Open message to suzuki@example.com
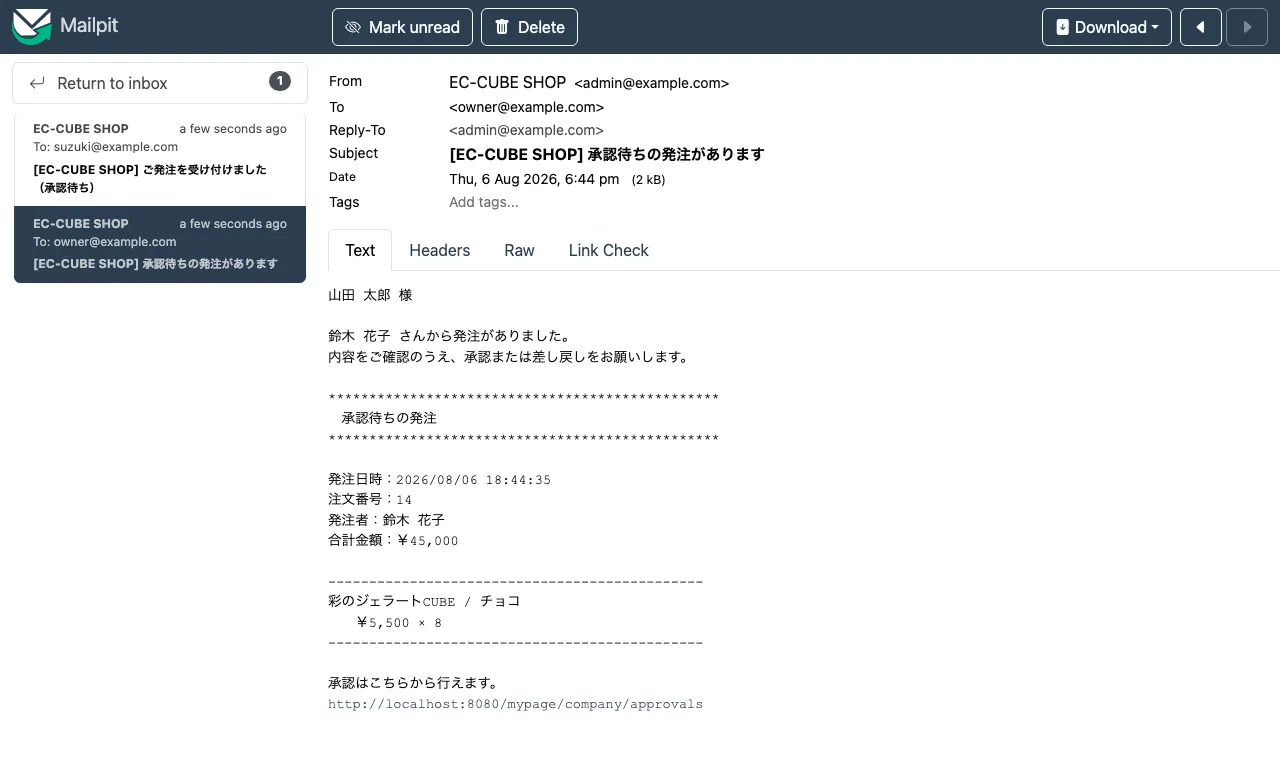 [x=160, y=158]
